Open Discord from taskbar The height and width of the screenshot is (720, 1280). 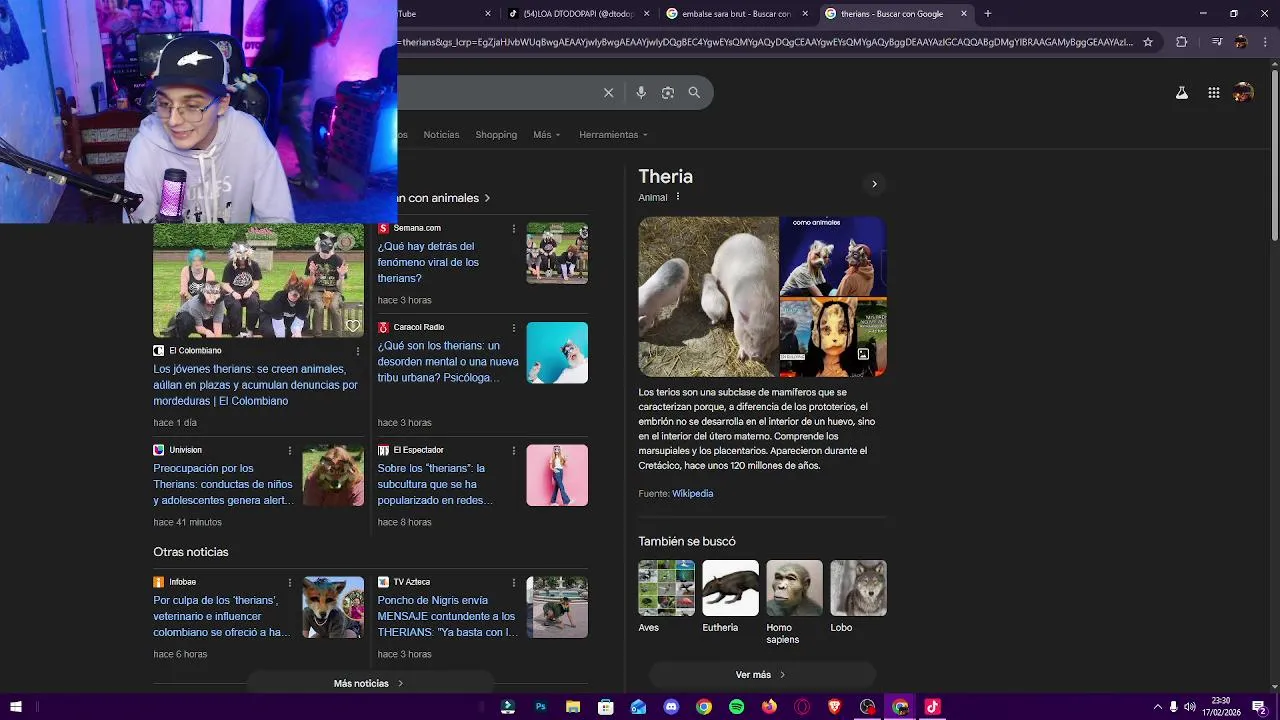pos(671,707)
